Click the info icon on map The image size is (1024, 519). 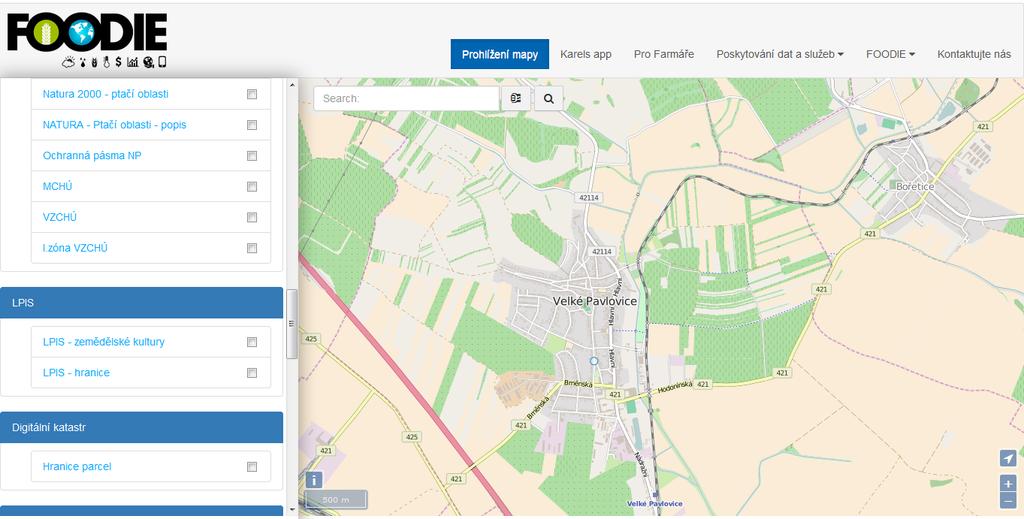[x=313, y=480]
